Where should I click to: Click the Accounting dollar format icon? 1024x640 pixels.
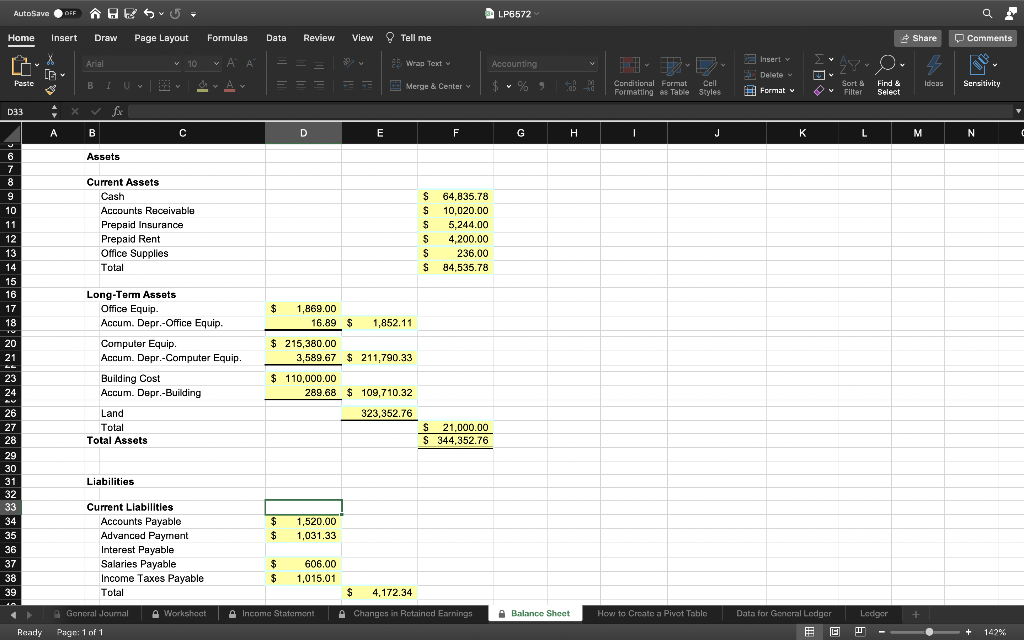[495, 86]
